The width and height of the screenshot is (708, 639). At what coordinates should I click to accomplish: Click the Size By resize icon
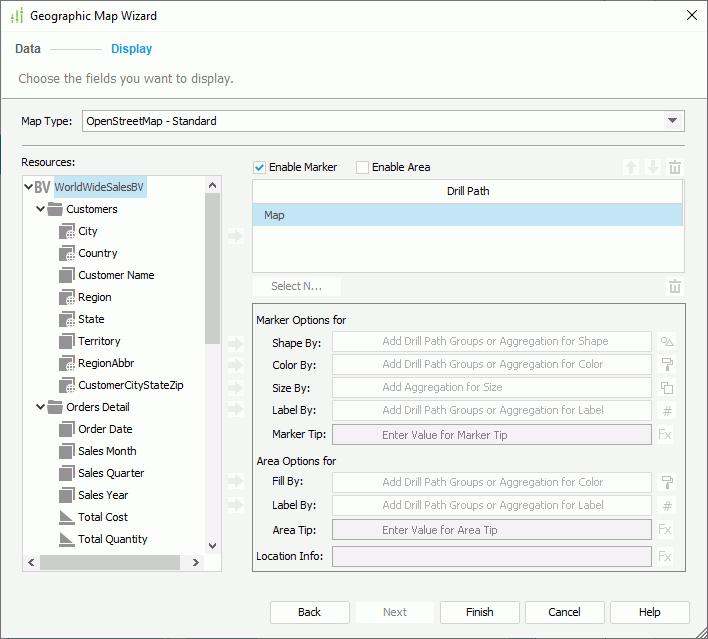coord(667,388)
